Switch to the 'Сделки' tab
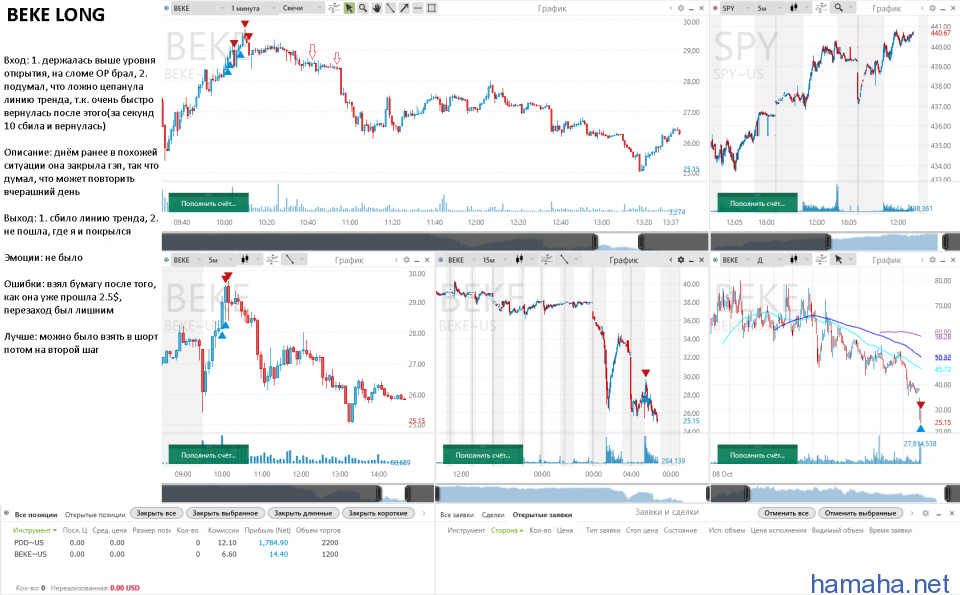 point(493,515)
